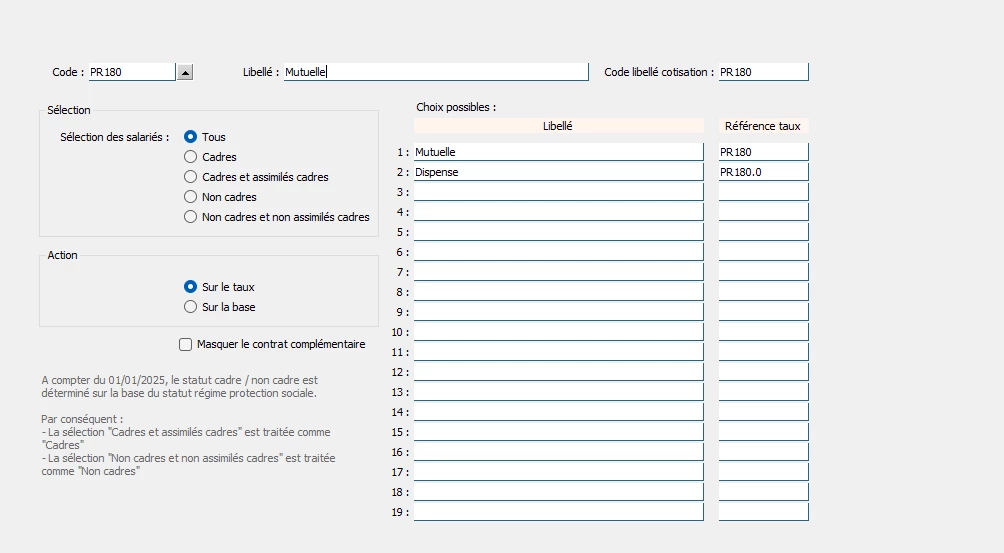Image resolution: width=1004 pixels, height=553 pixels.
Task: Click the empty Libellé field in row 19
Action: click(558, 512)
